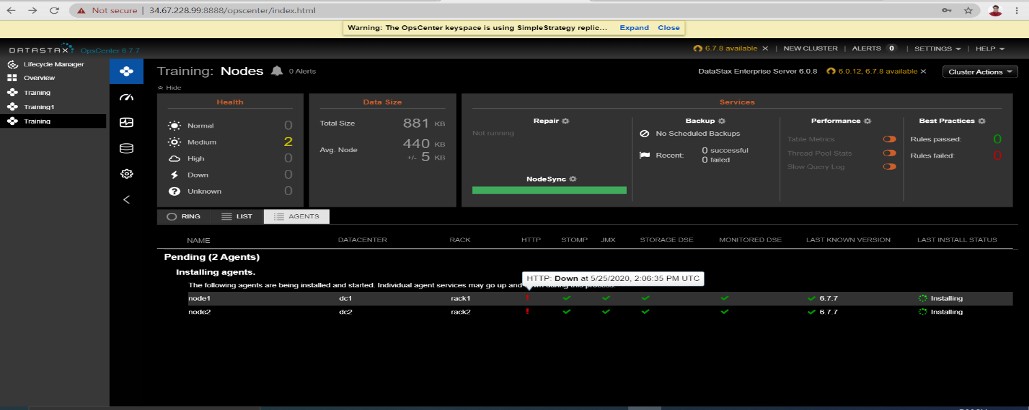Select the highlighted Training cluster in sidebar

tap(52, 121)
